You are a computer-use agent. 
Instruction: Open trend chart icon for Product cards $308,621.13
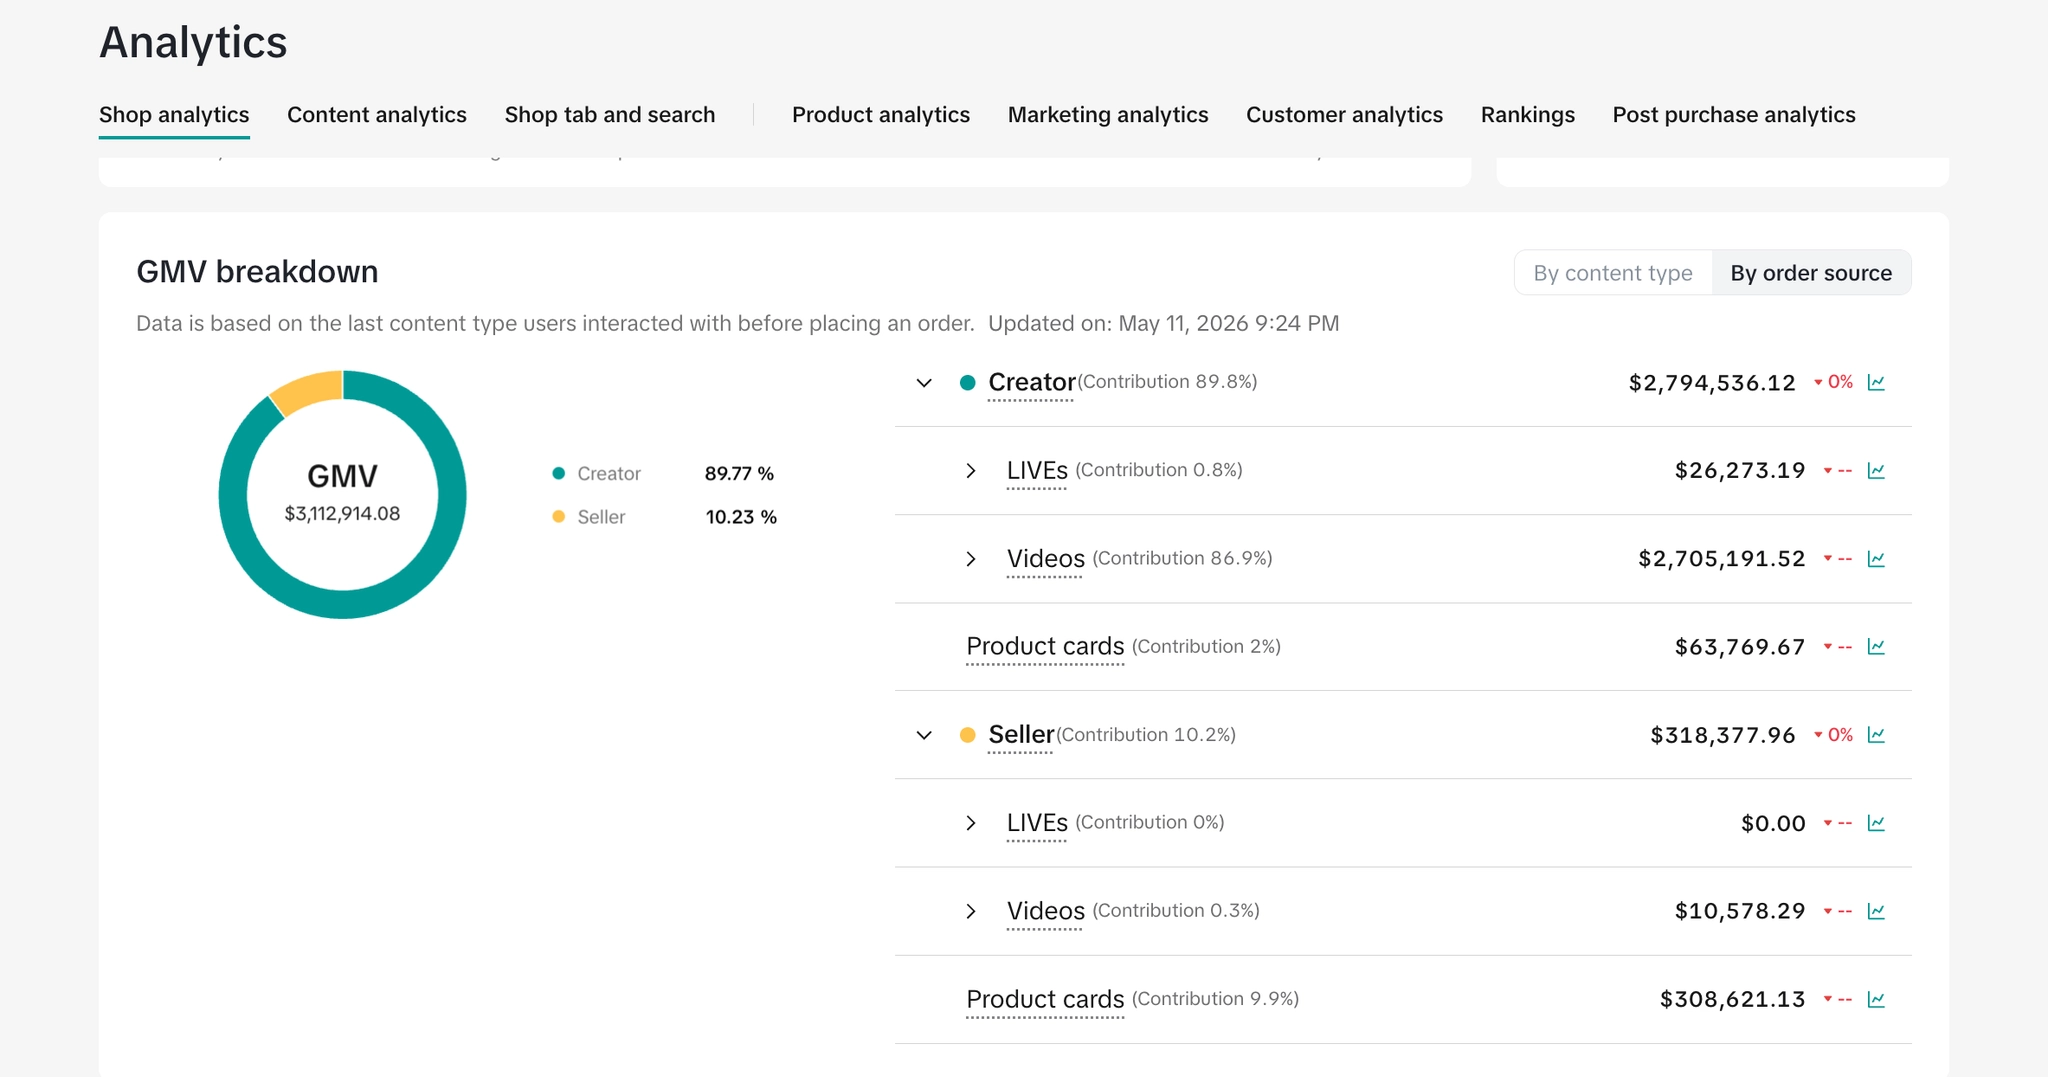coord(1876,999)
